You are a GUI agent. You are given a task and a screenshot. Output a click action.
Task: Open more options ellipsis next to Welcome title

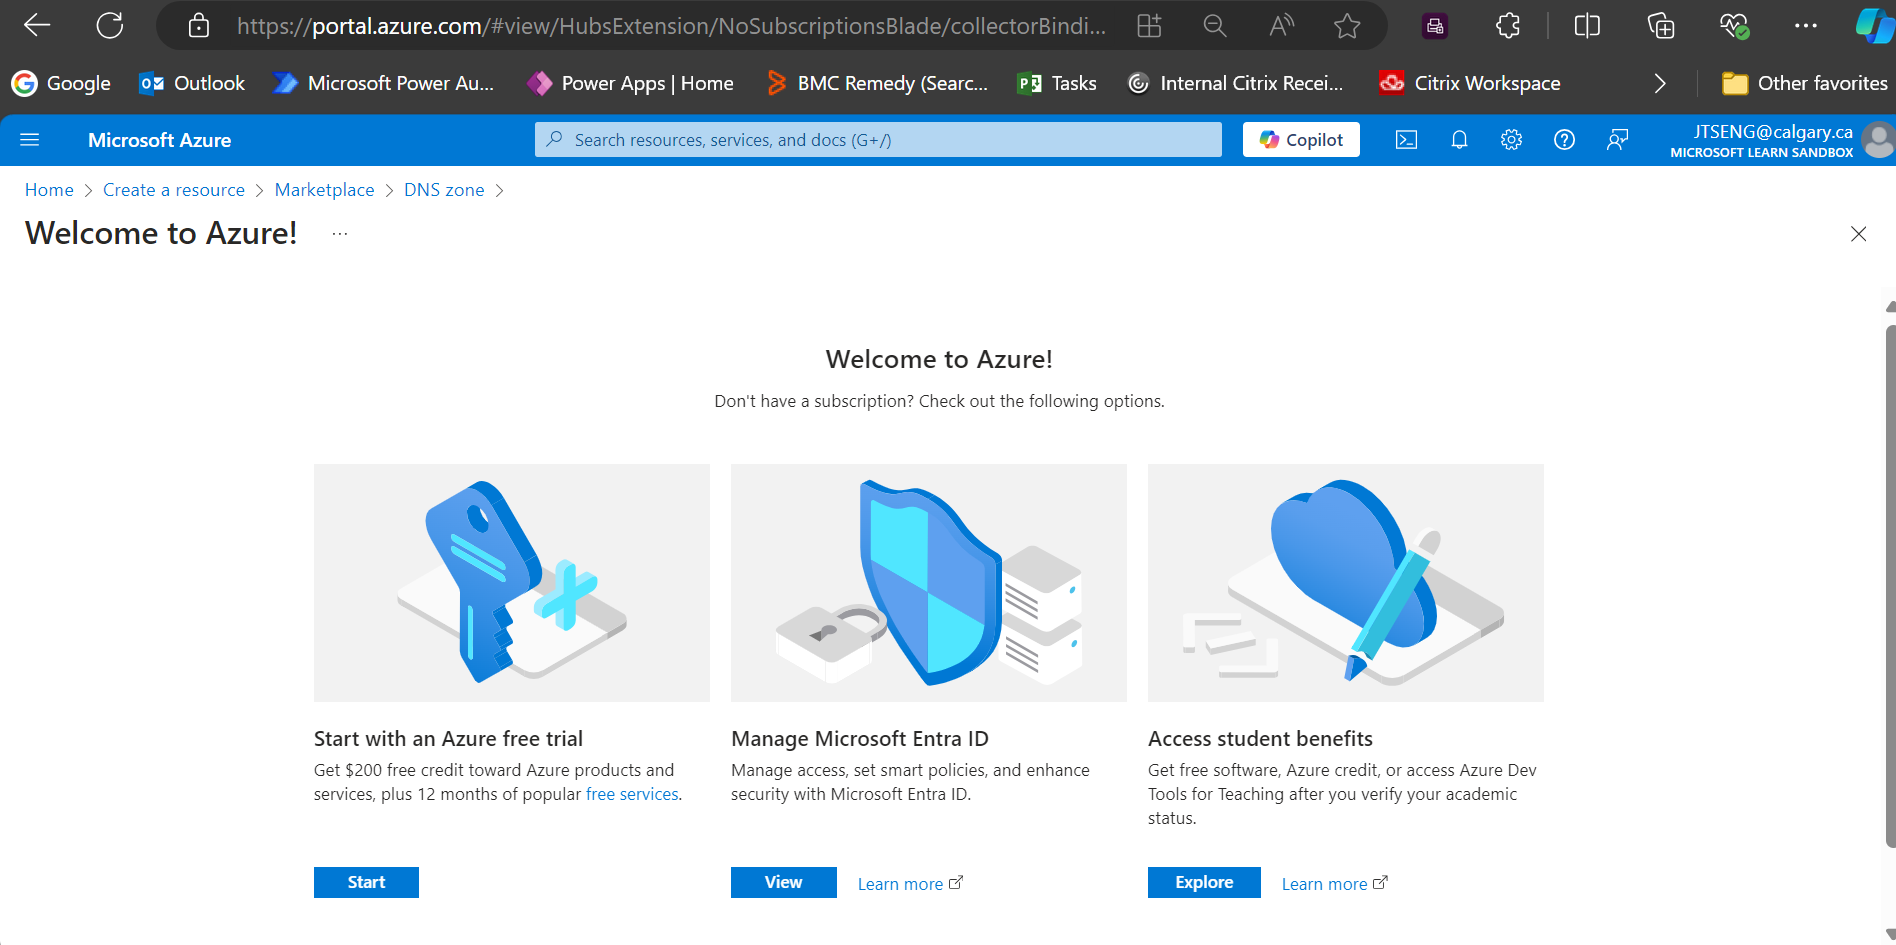click(x=339, y=232)
